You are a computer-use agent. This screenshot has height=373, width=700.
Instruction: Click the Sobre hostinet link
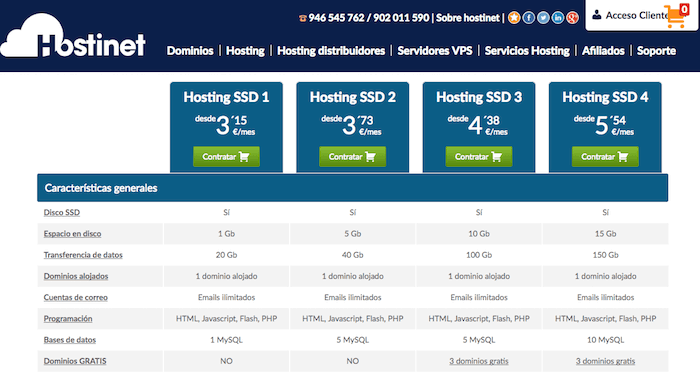[x=467, y=18]
